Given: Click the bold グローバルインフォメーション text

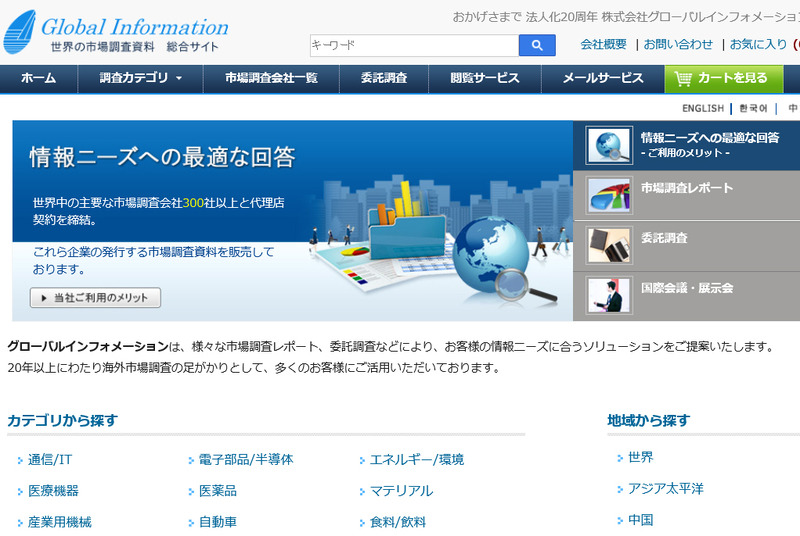Looking at the screenshot, I should (x=88, y=347).
